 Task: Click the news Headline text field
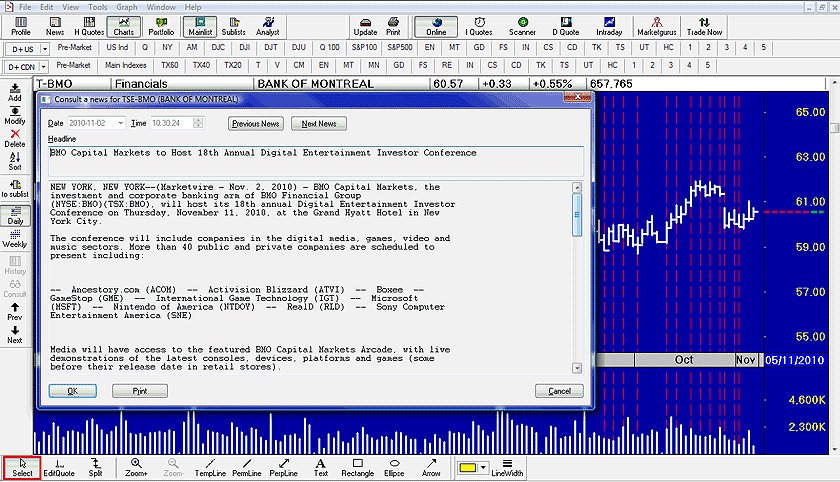(x=316, y=161)
